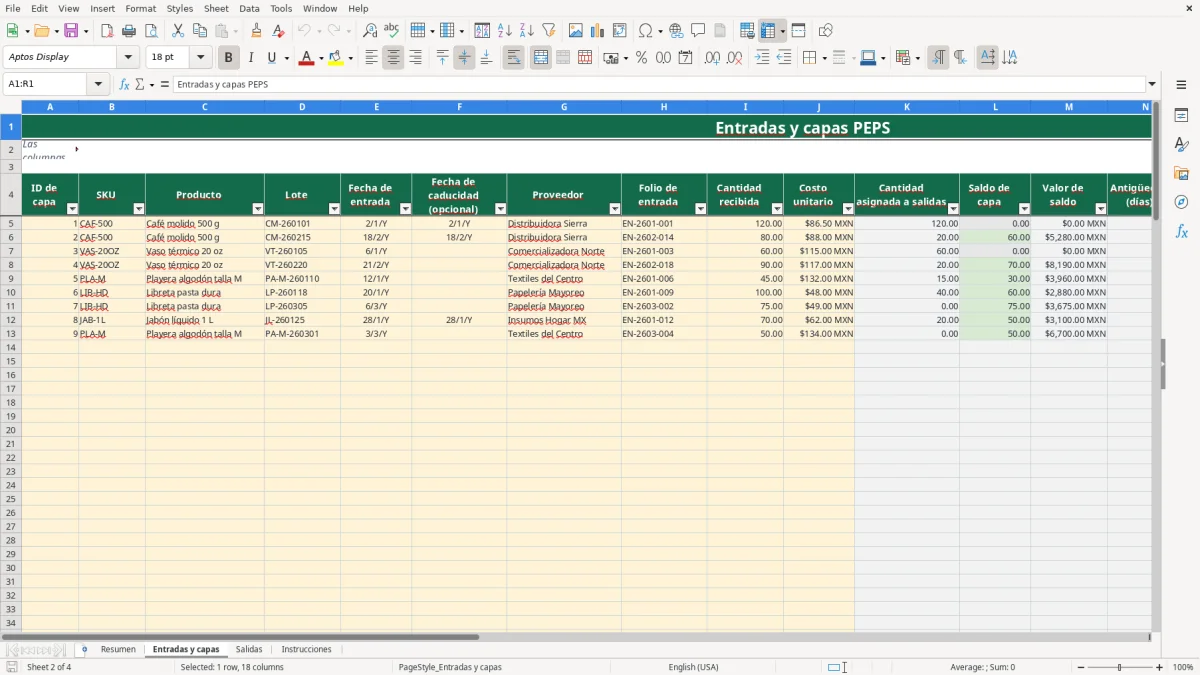Viewport: 1200px width, 675px height.
Task: Apply red font color
Action: point(305,58)
